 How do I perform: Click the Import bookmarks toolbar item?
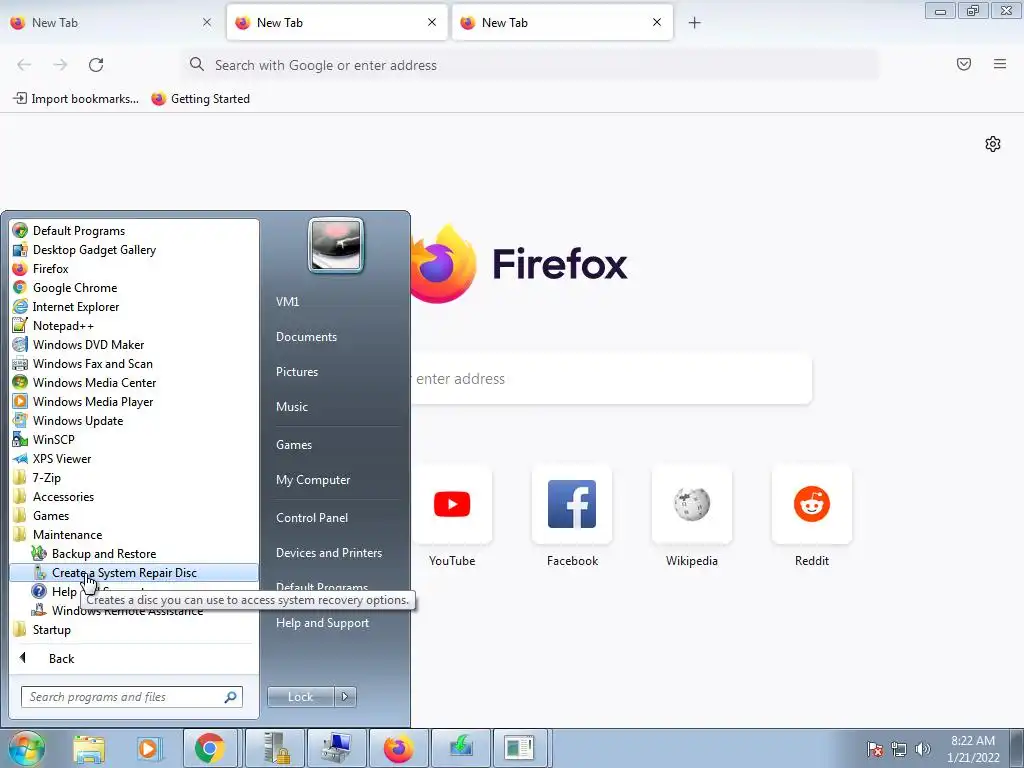(x=76, y=99)
